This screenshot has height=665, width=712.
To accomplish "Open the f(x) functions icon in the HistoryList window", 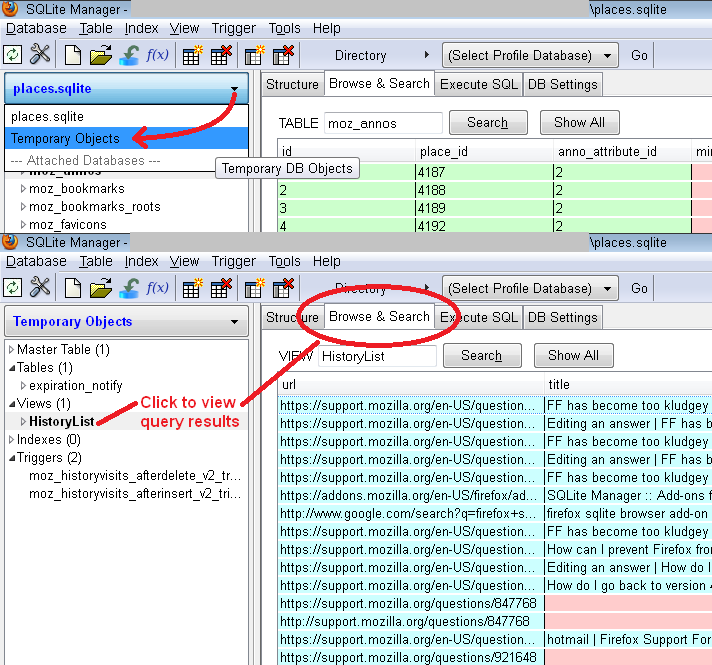I will [157, 288].
